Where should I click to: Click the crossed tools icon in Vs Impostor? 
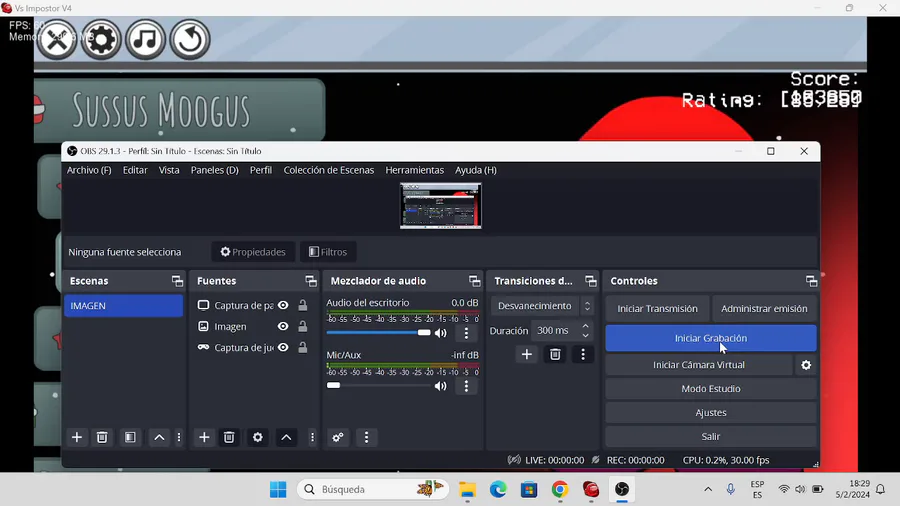[57, 40]
